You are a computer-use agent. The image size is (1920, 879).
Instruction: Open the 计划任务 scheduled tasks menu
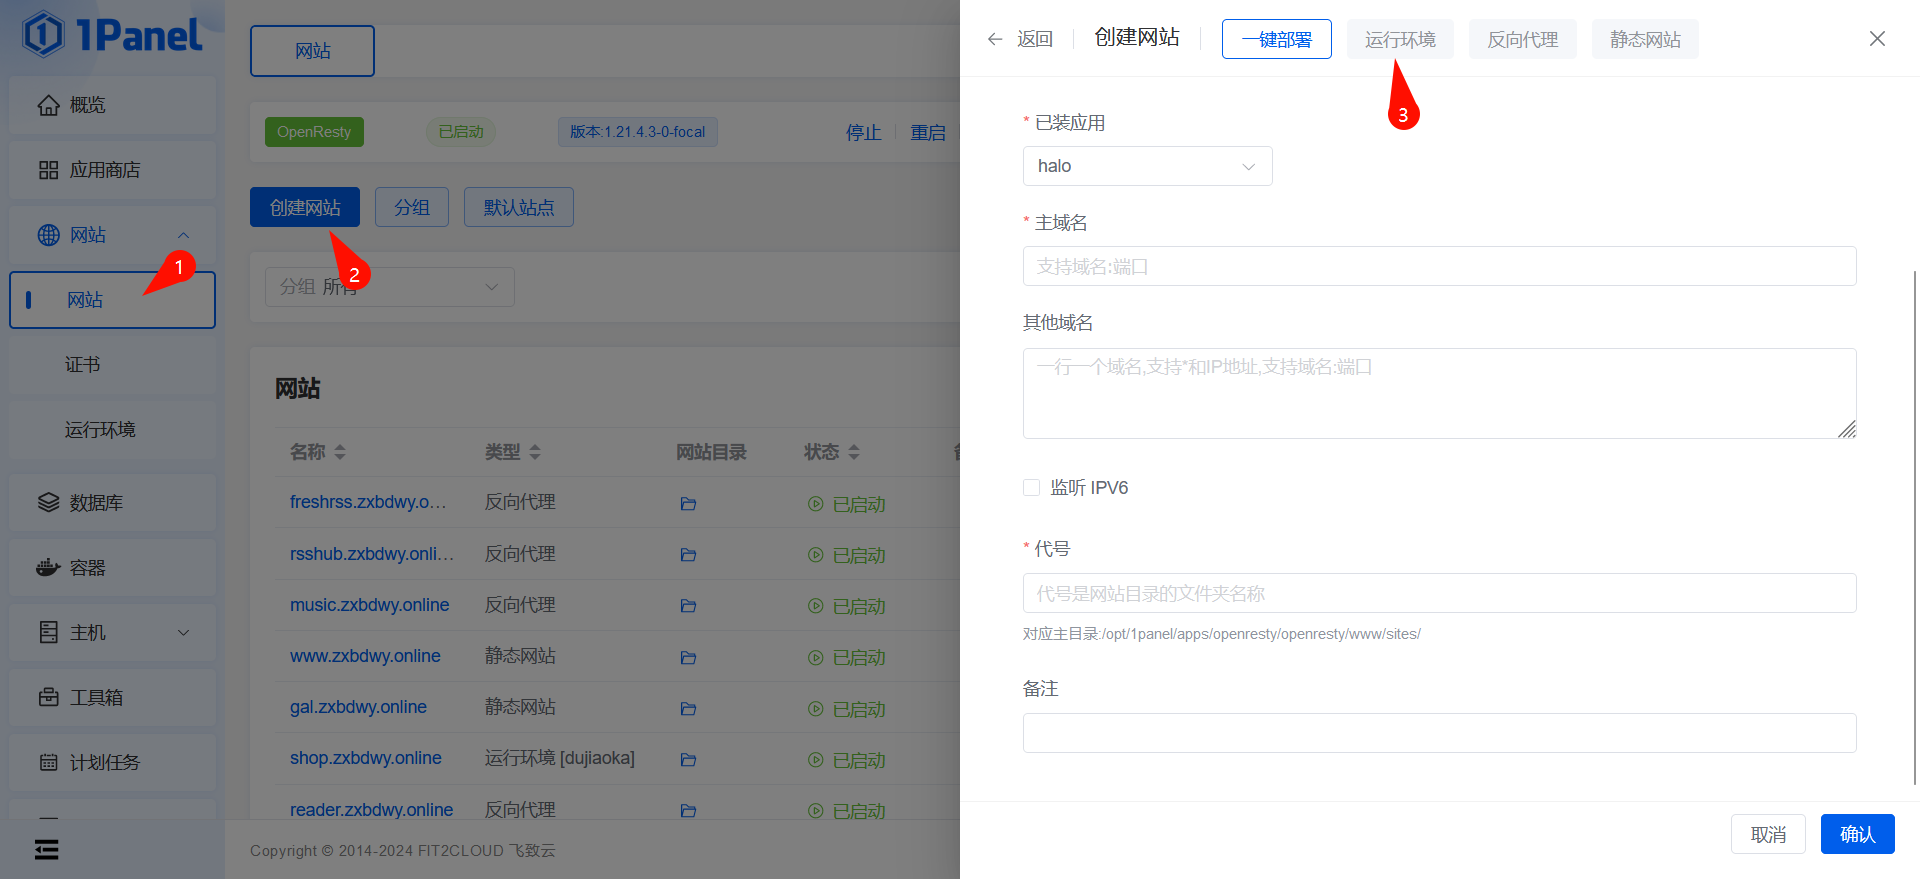[x=112, y=762]
